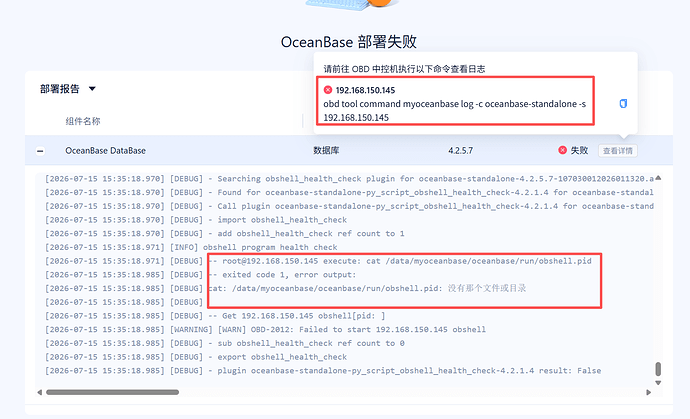The image size is (690, 419).
Task: Click the red error icon beside 192.168.150.145
Action: pyautogui.click(x=328, y=90)
